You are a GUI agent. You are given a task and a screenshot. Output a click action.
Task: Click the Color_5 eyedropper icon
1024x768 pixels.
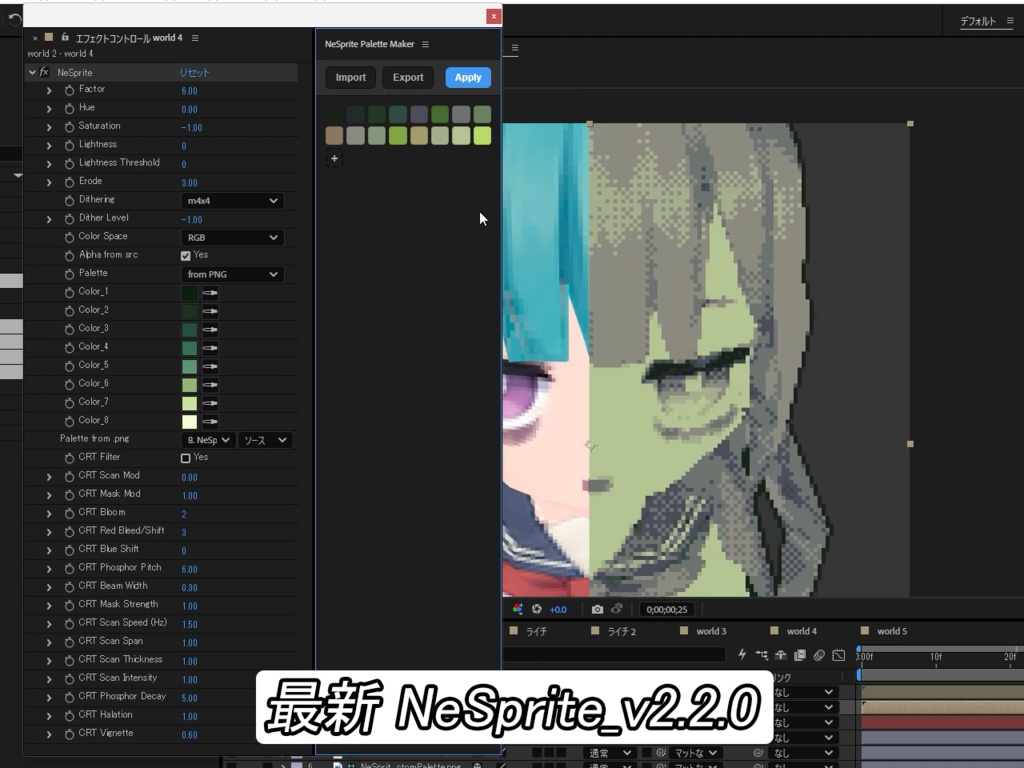[210, 366]
